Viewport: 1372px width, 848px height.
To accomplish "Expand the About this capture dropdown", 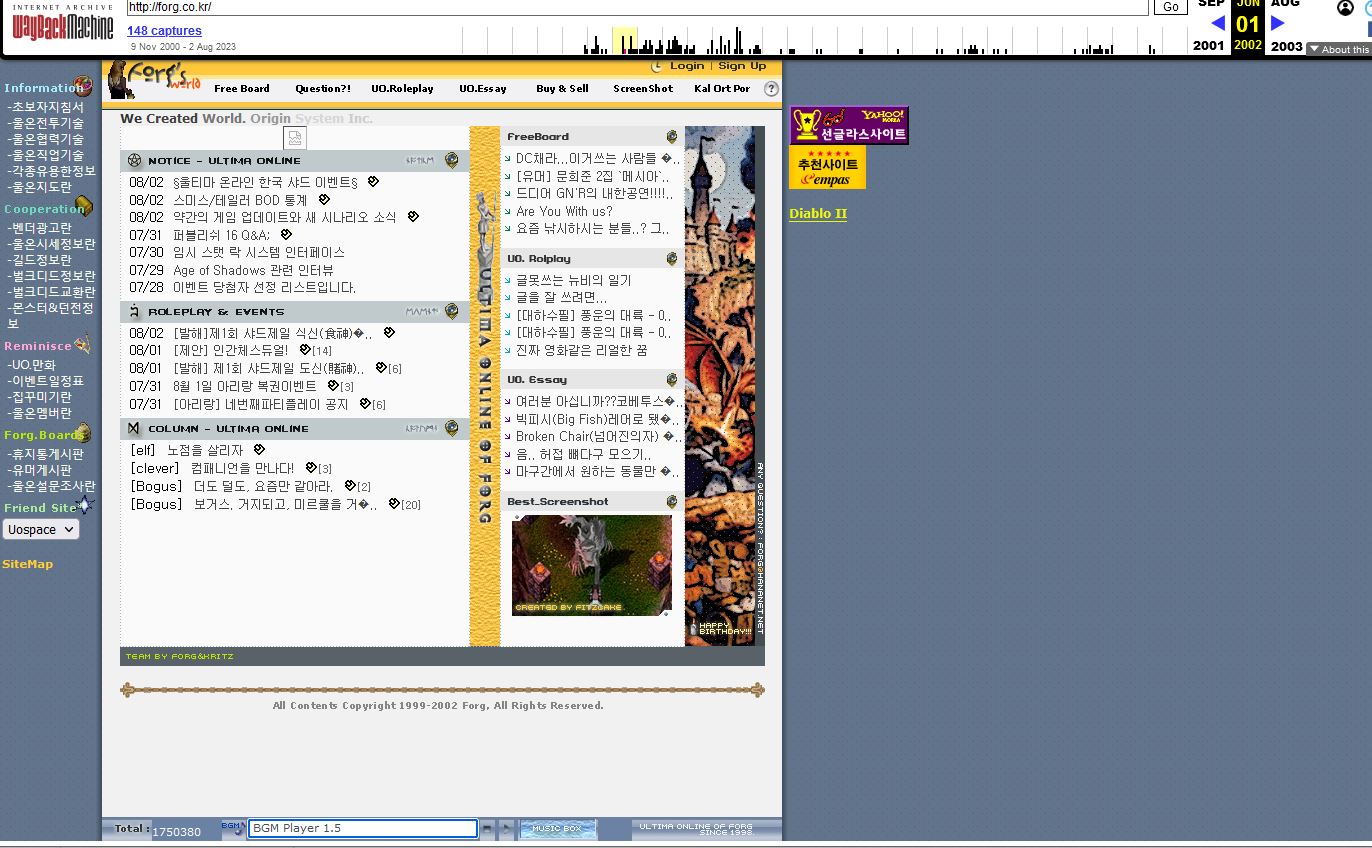I will pos(1339,49).
